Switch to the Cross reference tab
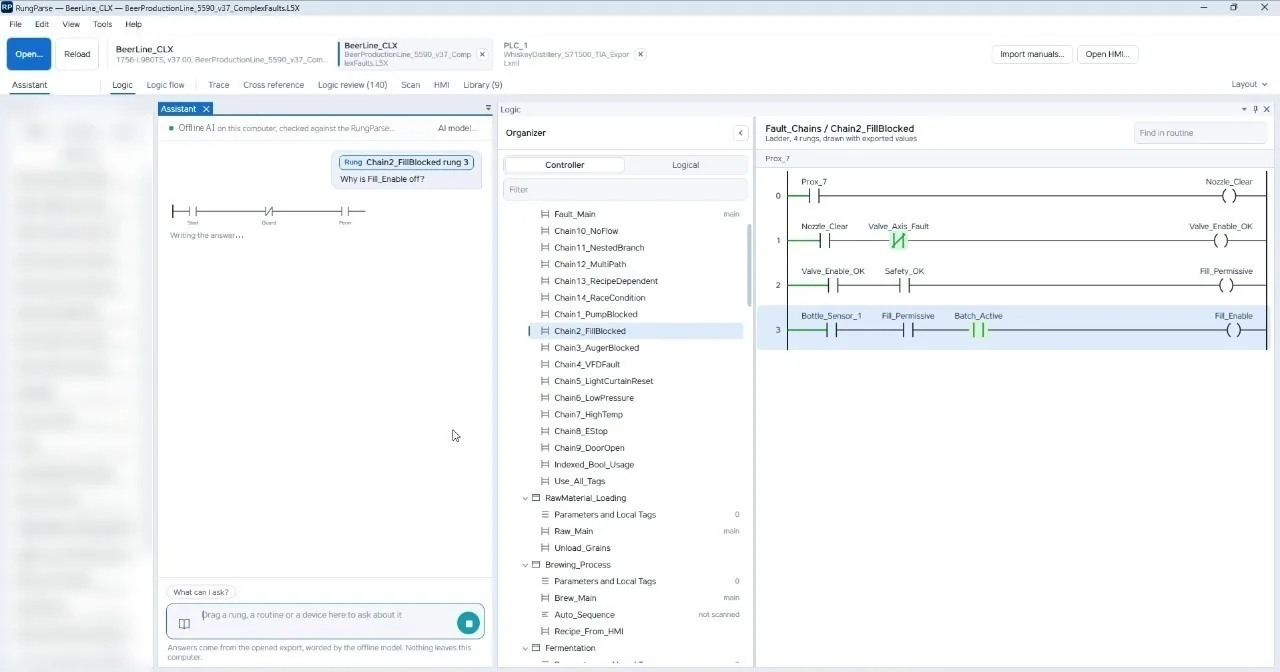1280x672 pixels. (x=273, y=85)
